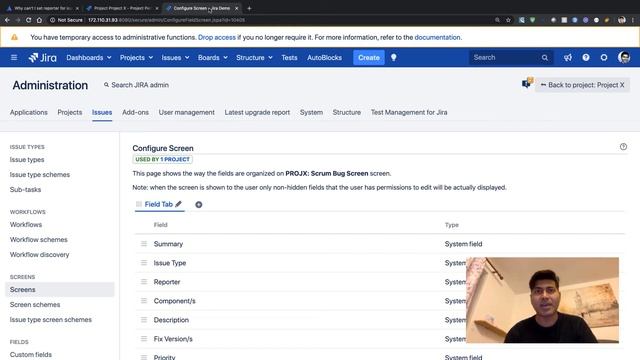Viewport: 640px width, 360px height.
Task: Grab the Fix Version/s row drag handle
Action: coord(144,339)
